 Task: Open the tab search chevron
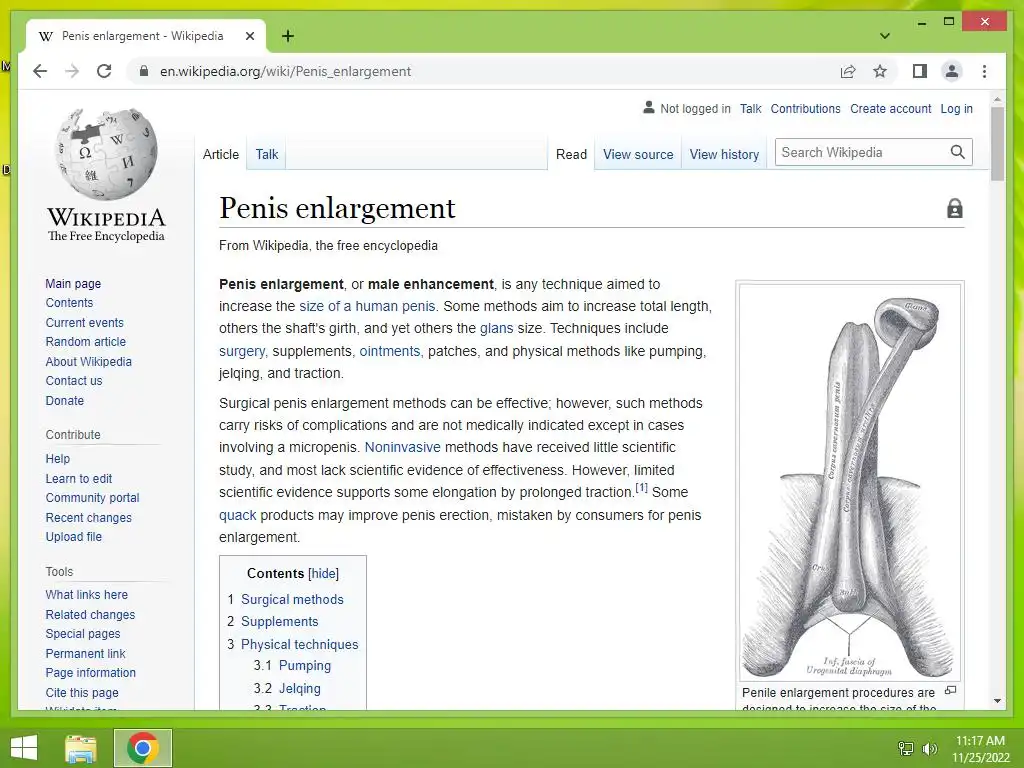pyautogui.click(x=885, y=36)
